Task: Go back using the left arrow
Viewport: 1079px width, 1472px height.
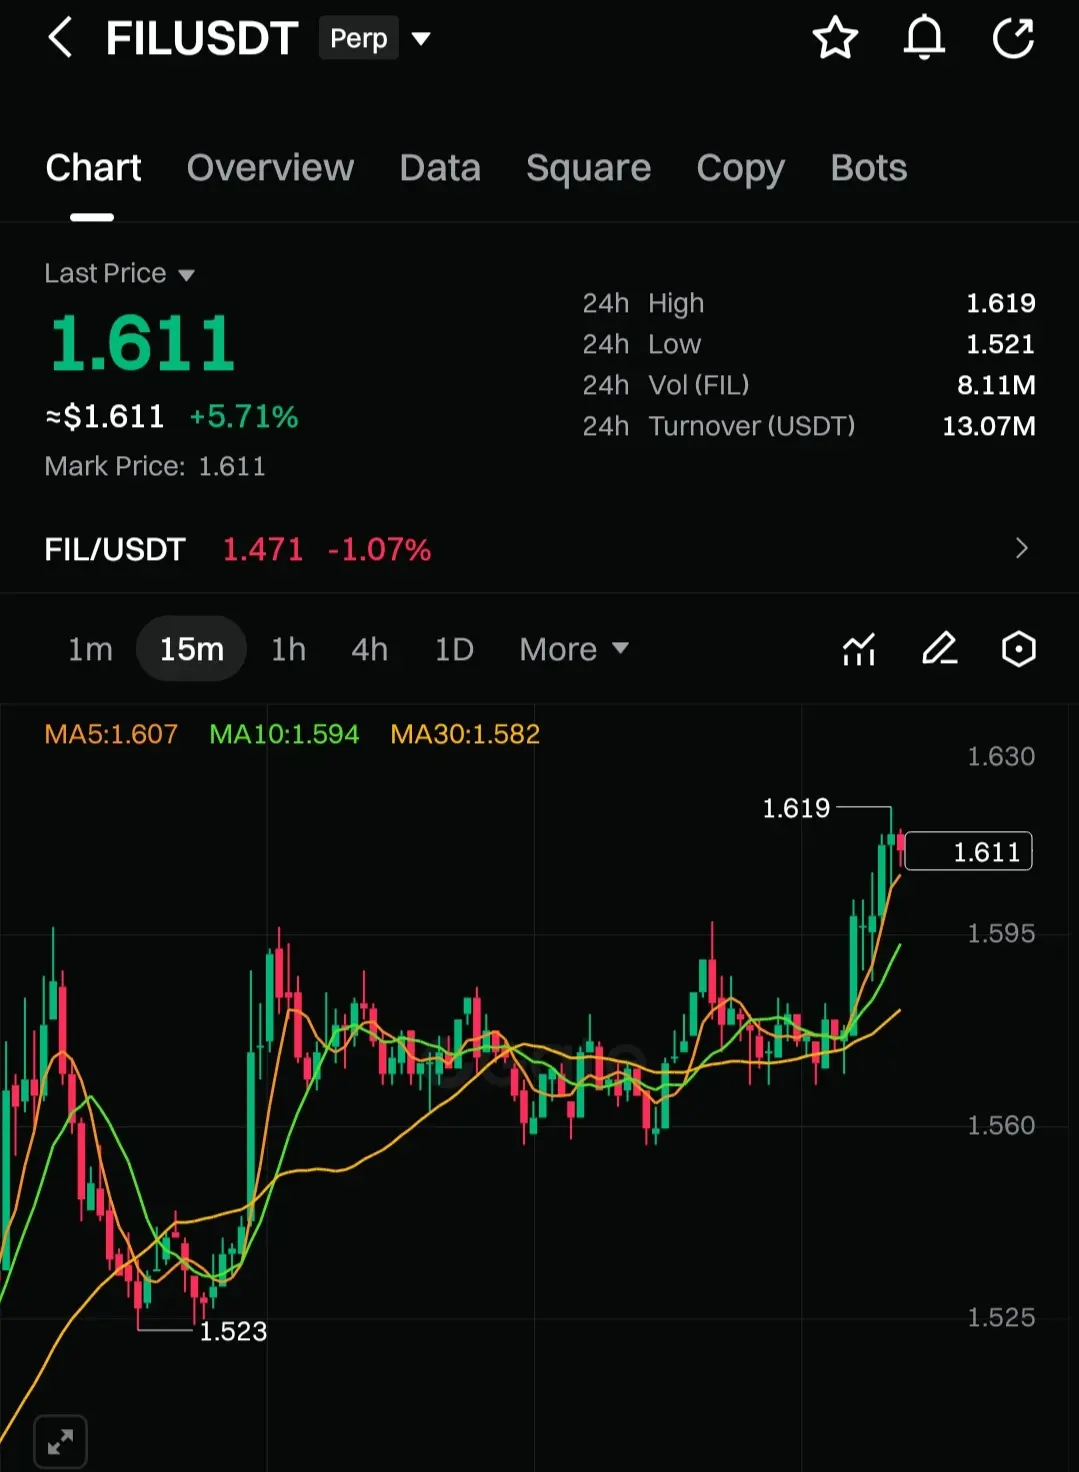Action: pyautogui.click(x=60, y=38)
